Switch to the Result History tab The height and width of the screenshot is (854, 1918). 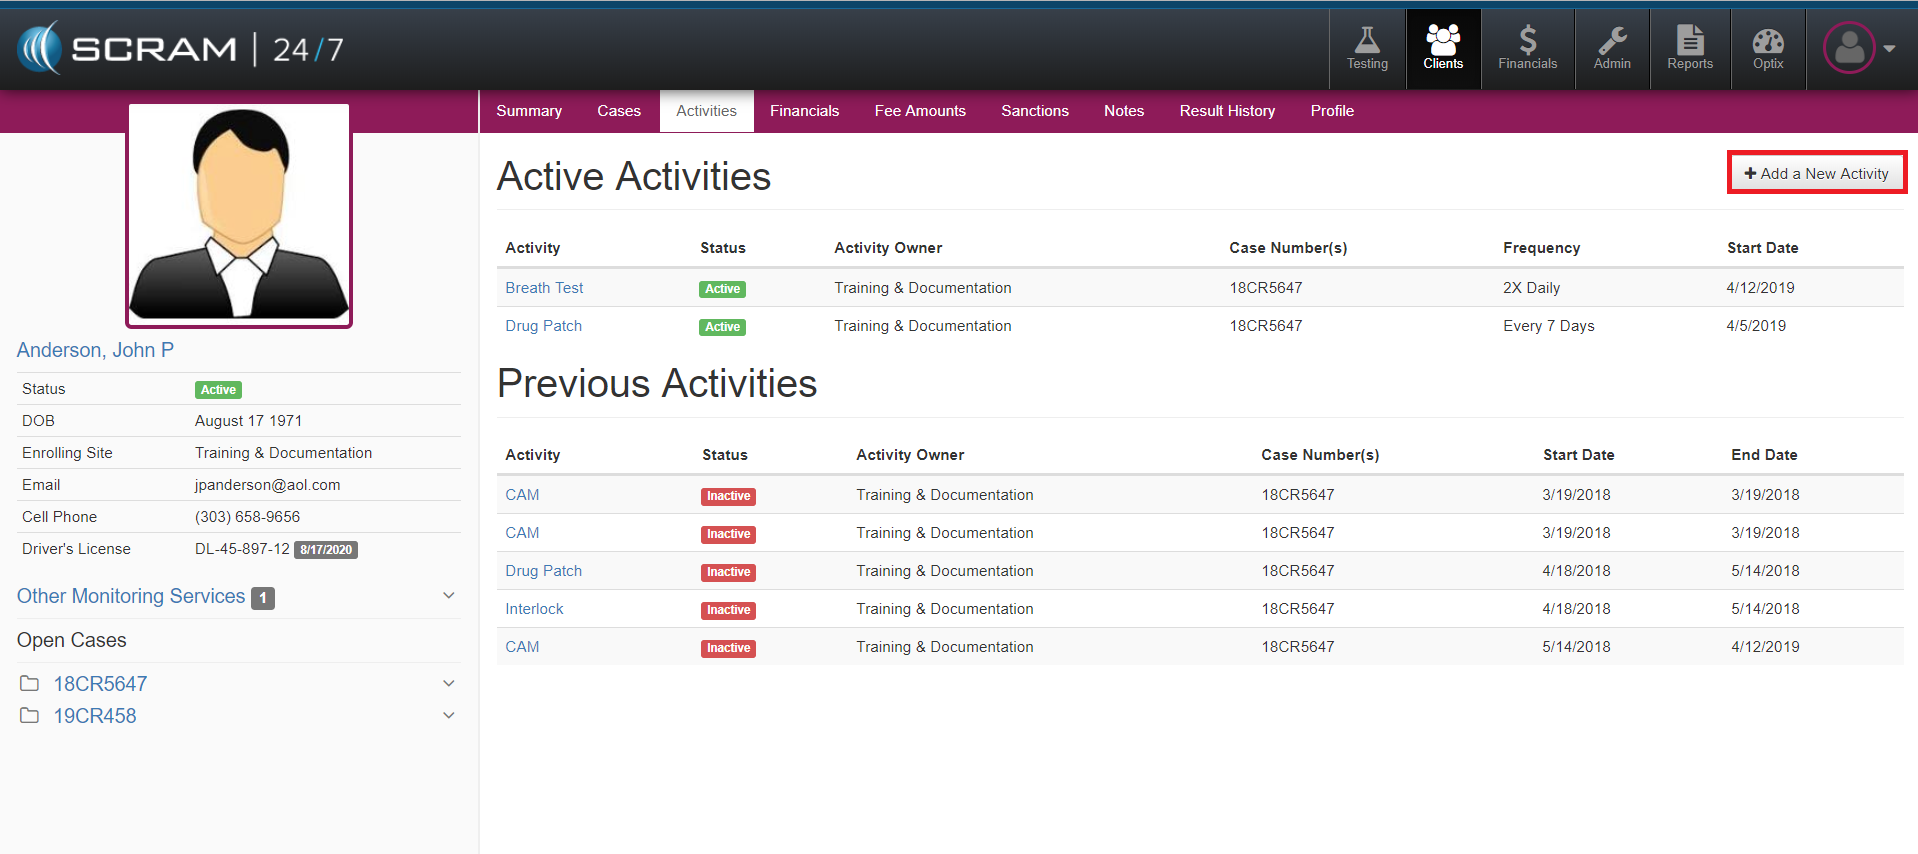pyautogui.click(x=1226, y=111)
